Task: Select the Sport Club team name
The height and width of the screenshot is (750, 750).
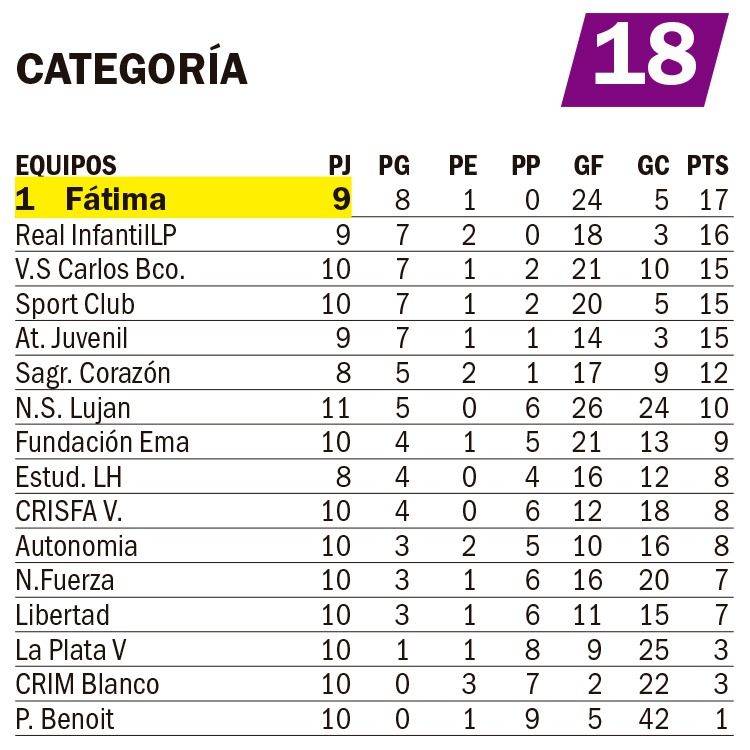Action: pyautogui.click(x=75, y=304)
